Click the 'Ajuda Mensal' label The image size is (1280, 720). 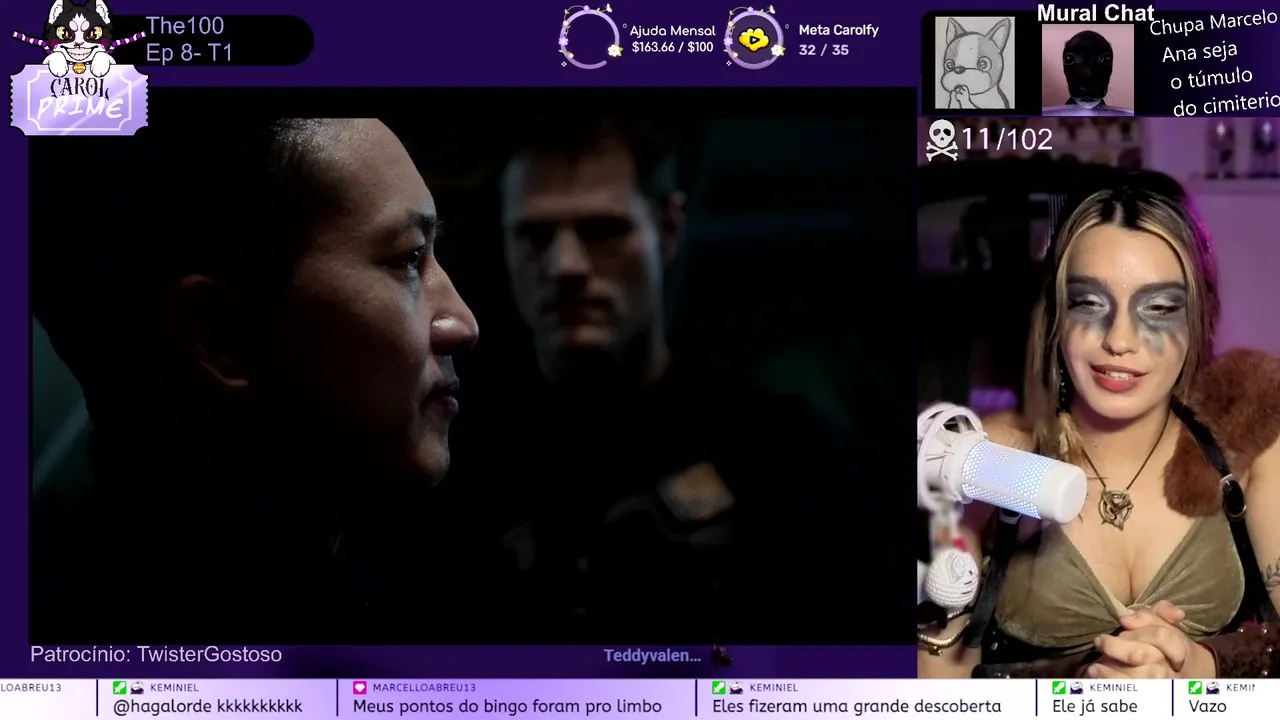pos(672,31)
